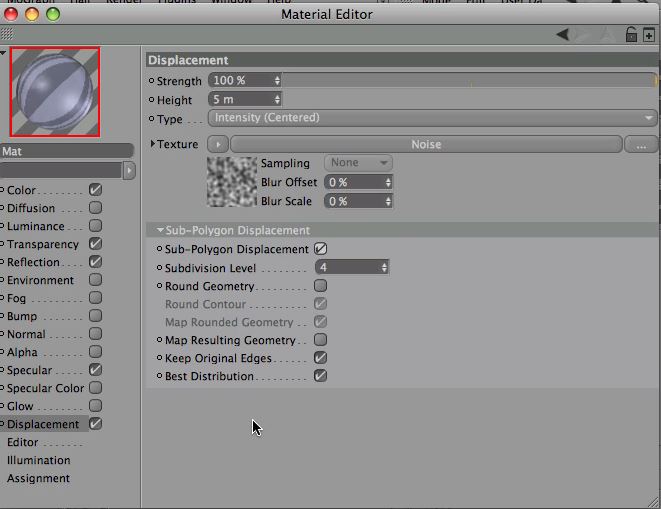Screen dimensions: 661x509
Task: Click the grip handle icon at top-left
Action: pyautogui.click(x=7, y=34)
